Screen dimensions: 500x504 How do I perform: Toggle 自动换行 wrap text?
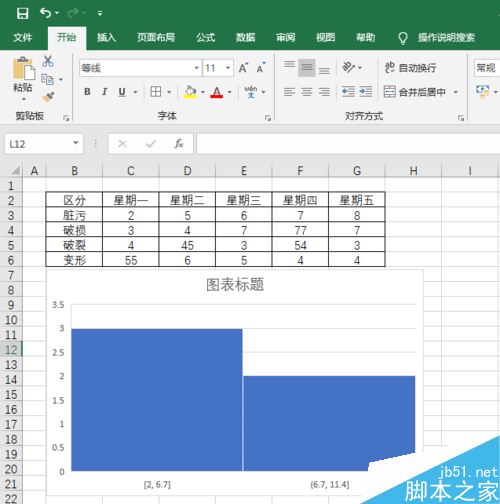point(410,68)
